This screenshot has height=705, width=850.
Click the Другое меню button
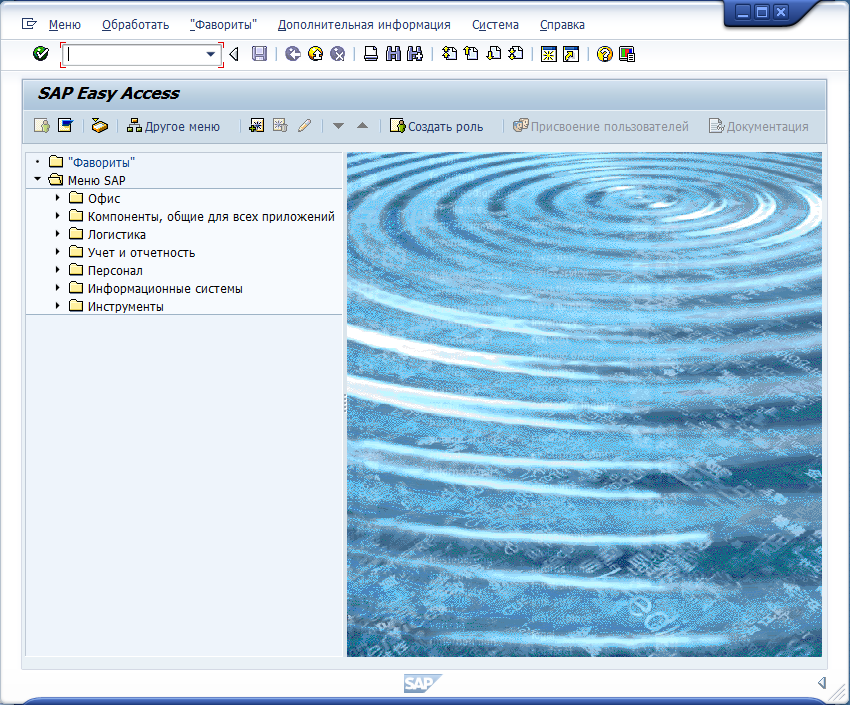point(173,126)
